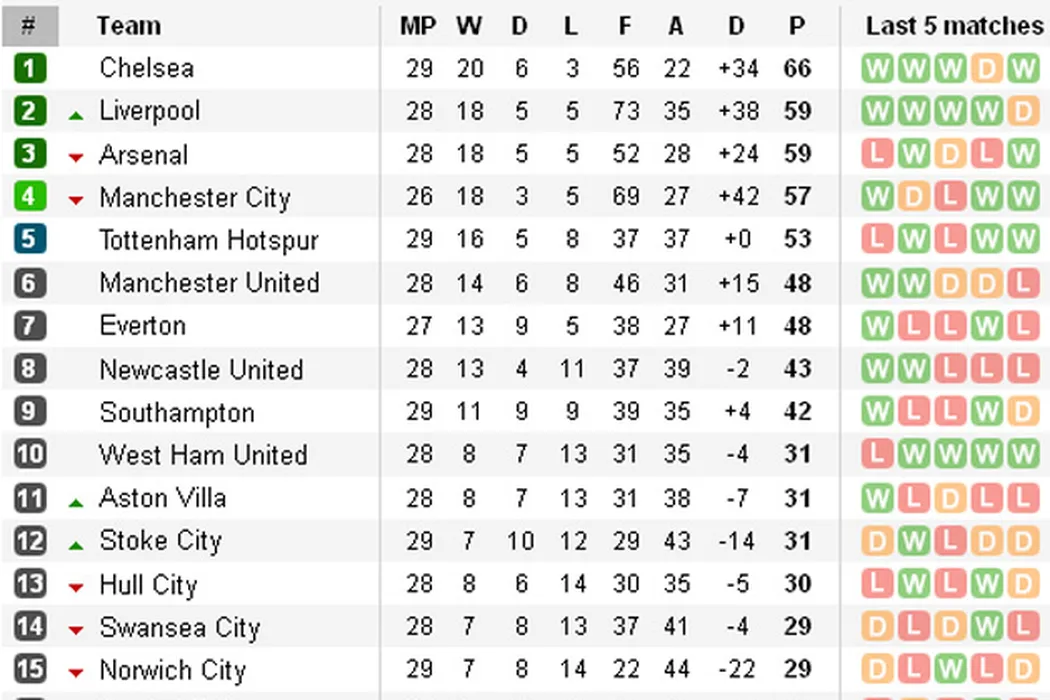Click the # rank column header
The image size is (1050, 700).
pos(29,26)
